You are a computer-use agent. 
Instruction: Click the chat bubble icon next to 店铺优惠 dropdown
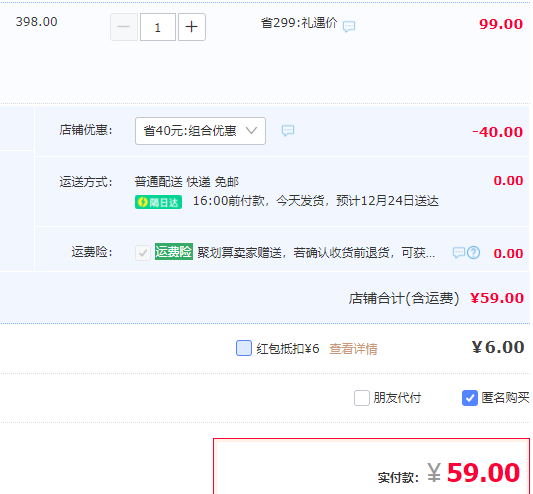[288, 130]
